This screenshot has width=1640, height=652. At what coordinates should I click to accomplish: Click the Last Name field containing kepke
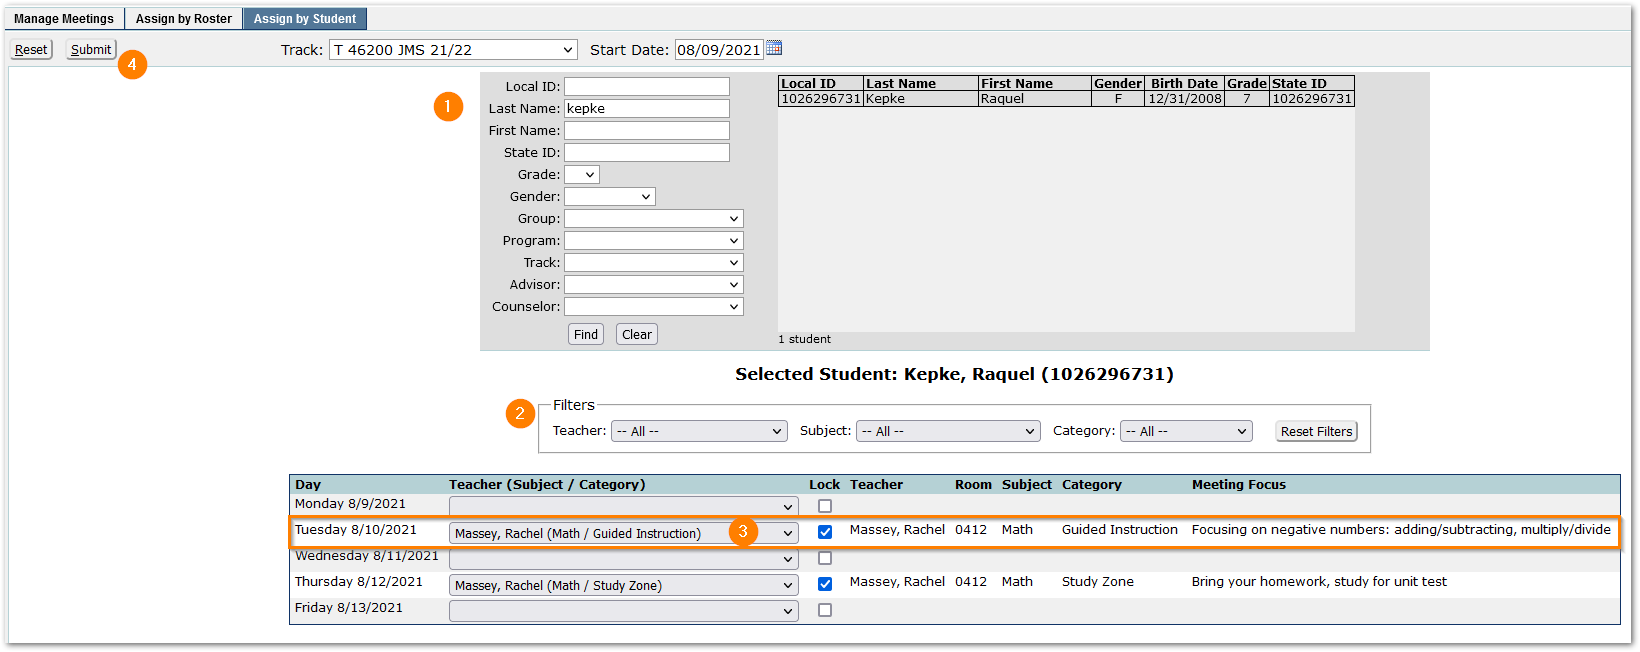click(647, 109)
